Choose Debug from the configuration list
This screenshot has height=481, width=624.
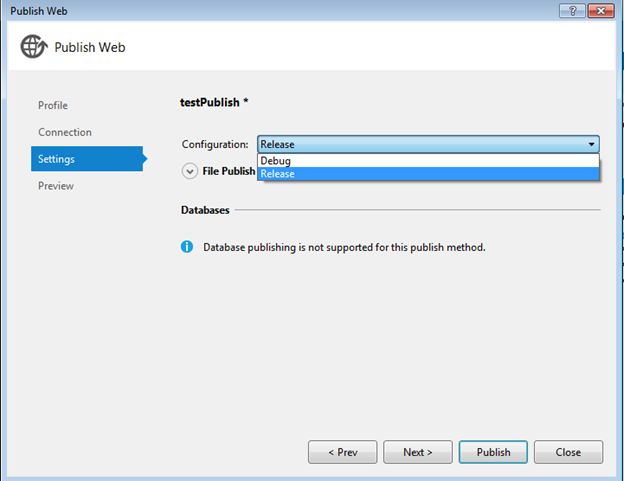276,161
